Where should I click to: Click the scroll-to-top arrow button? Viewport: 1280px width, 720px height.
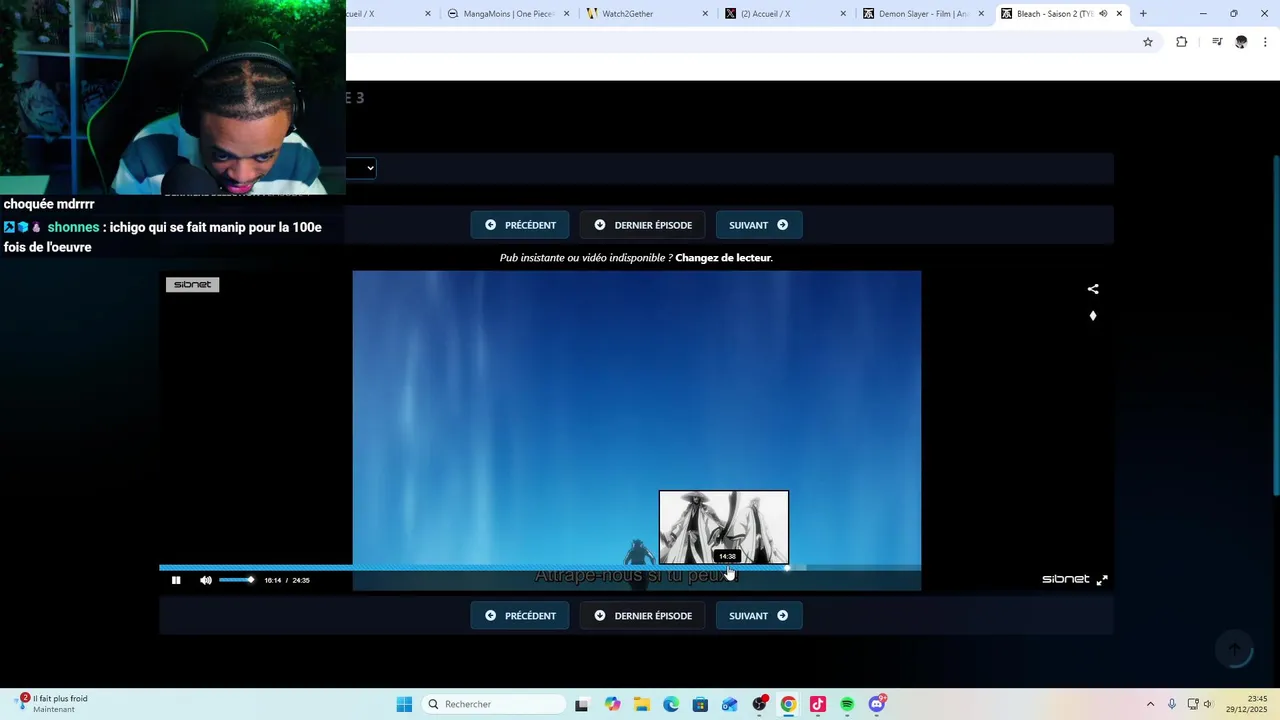pos(1234,650)
